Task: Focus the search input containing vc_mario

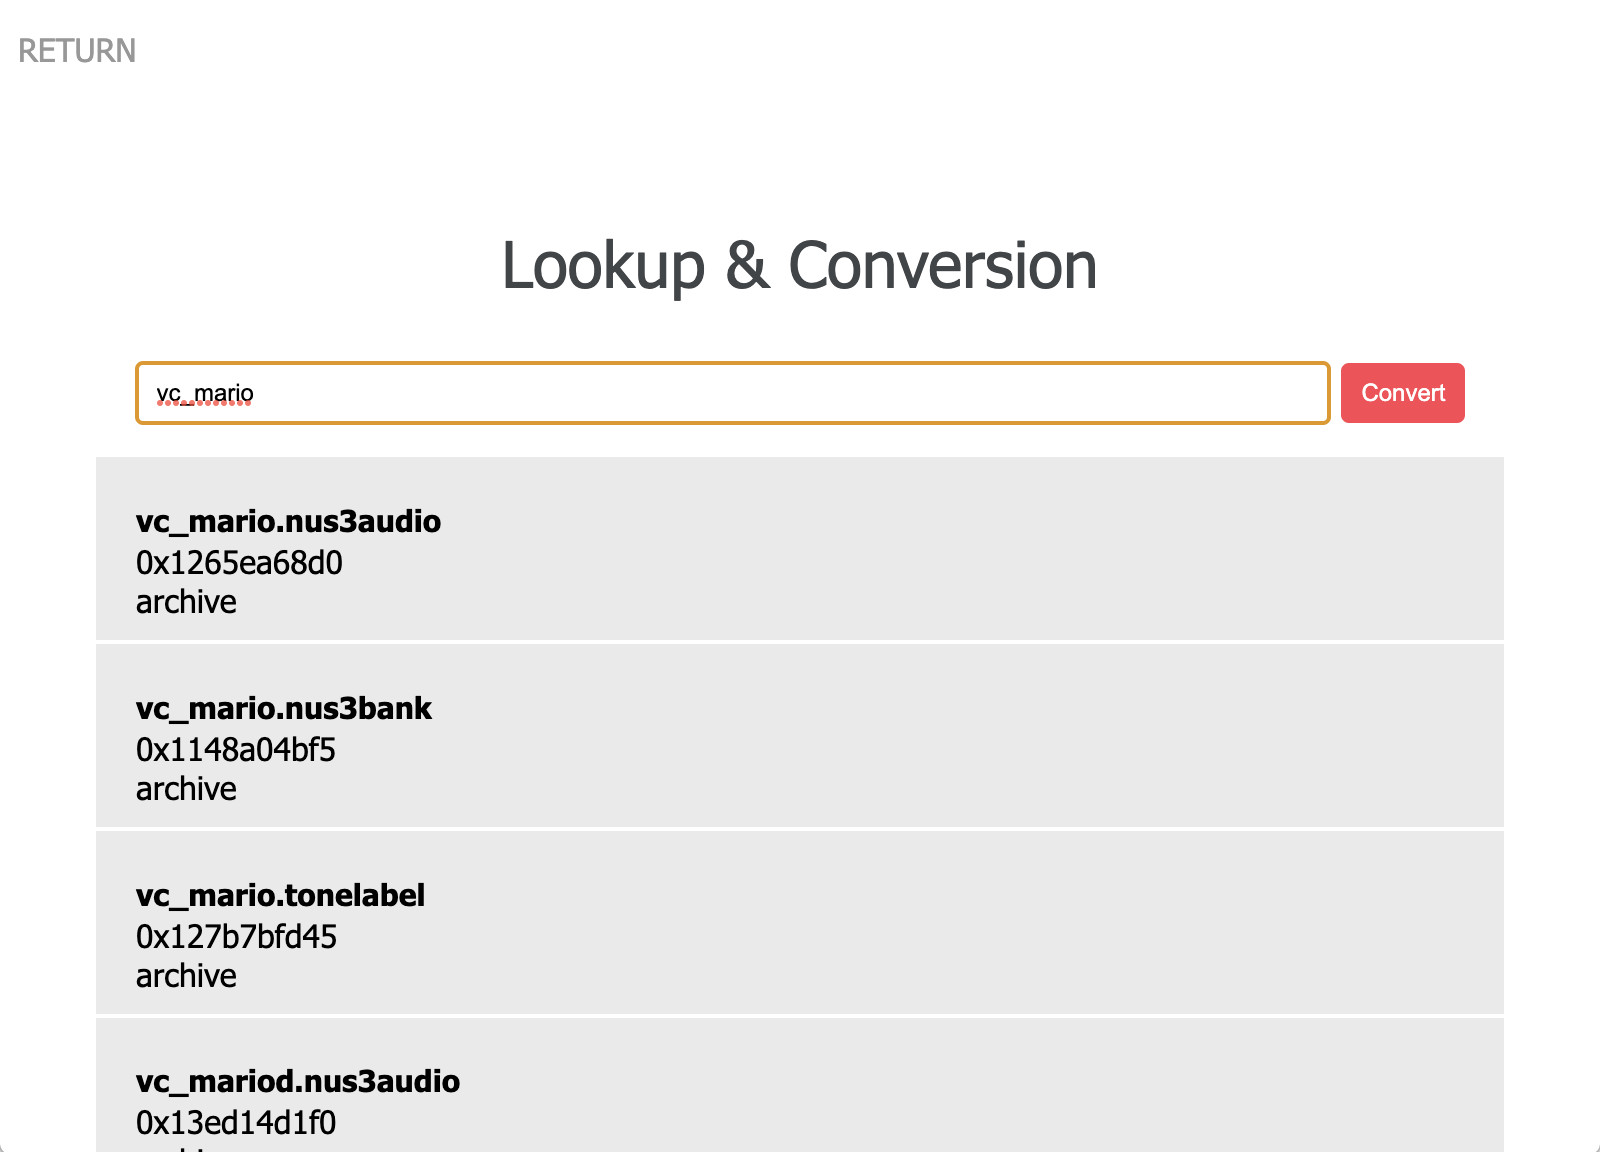Action: [x=732, y=393]
